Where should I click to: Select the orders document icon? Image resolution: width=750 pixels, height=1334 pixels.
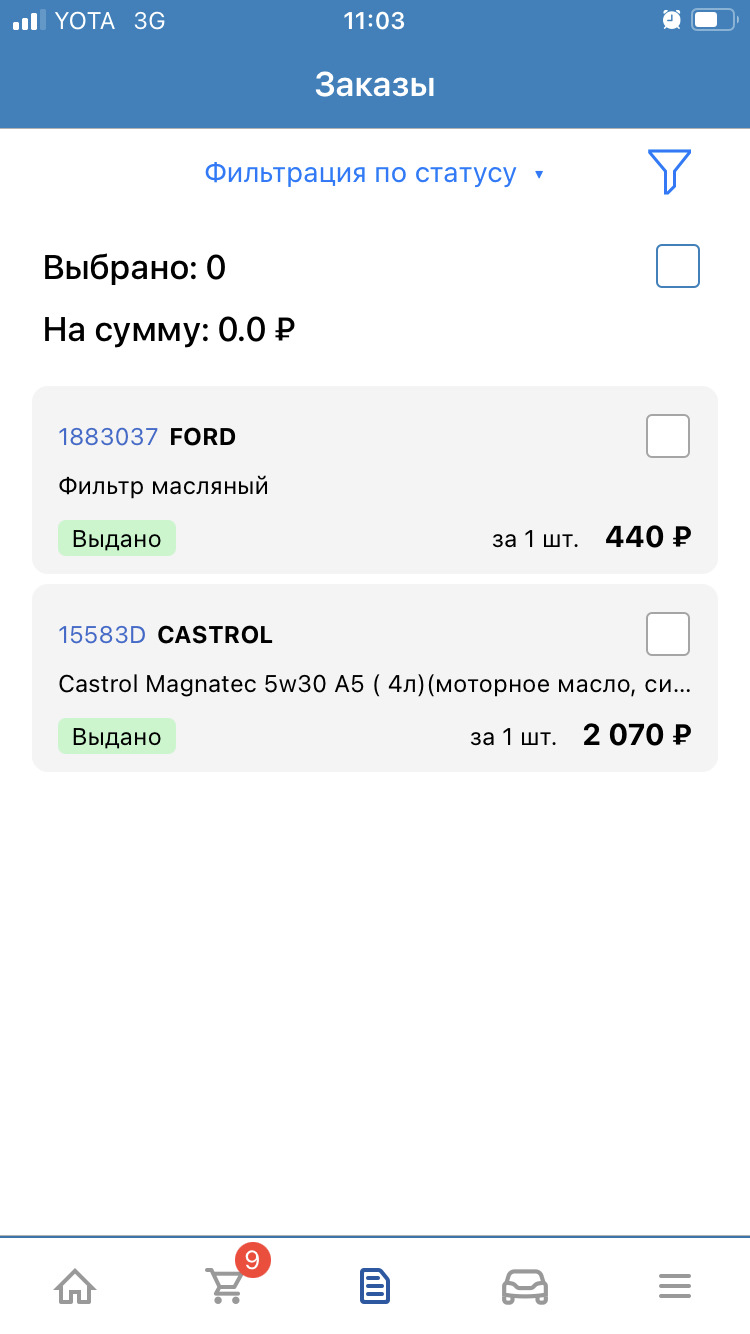point(375,1286)
